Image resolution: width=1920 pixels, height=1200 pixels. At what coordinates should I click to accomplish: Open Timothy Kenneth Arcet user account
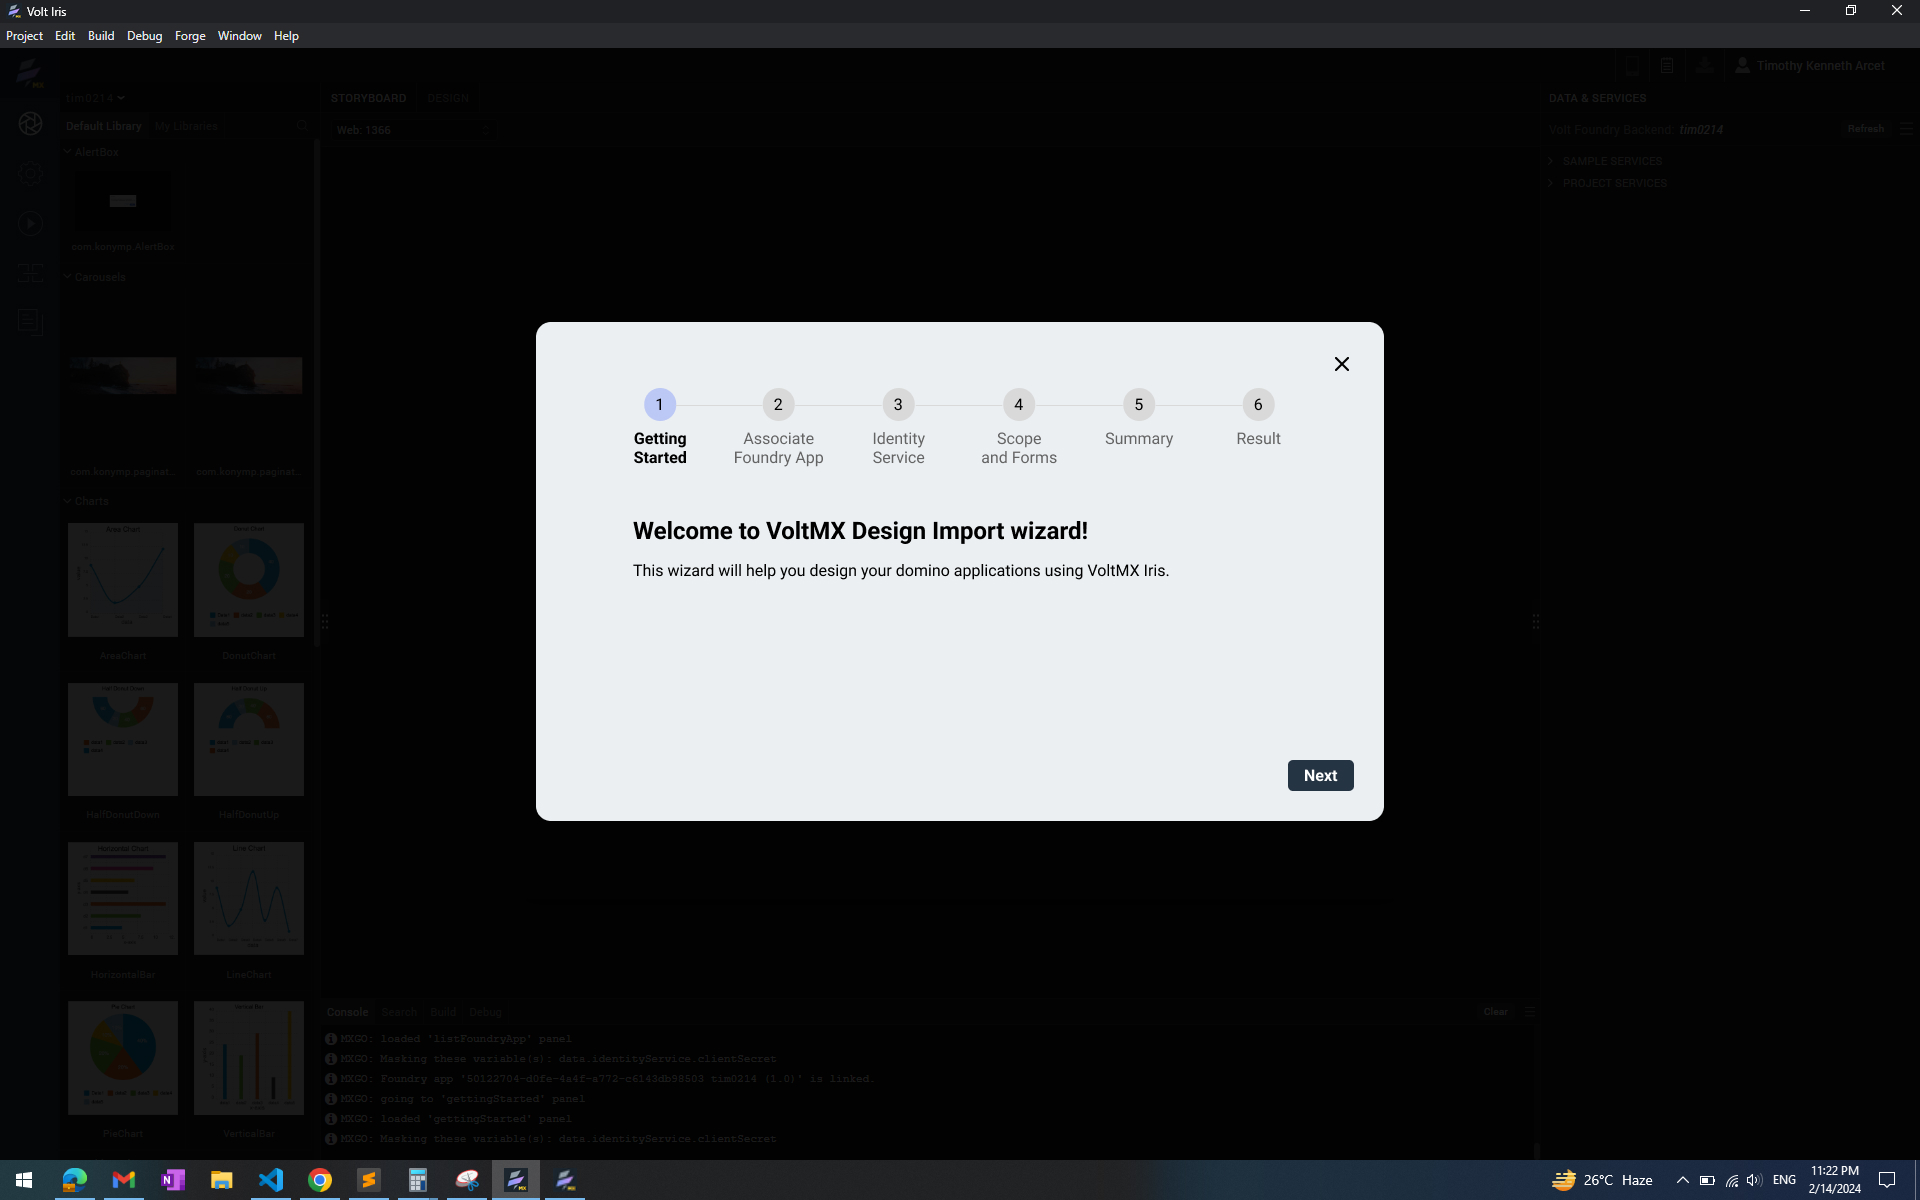point(1810,66)
